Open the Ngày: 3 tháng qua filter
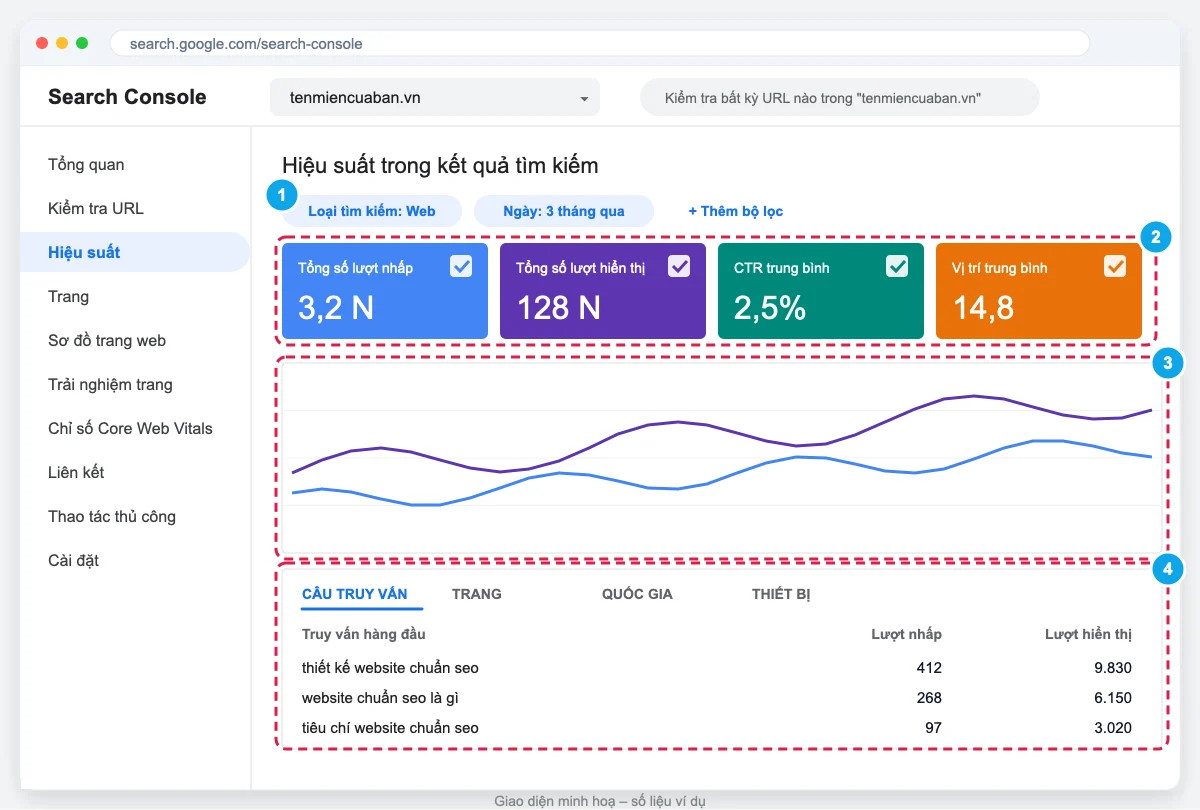 point(564,211)
